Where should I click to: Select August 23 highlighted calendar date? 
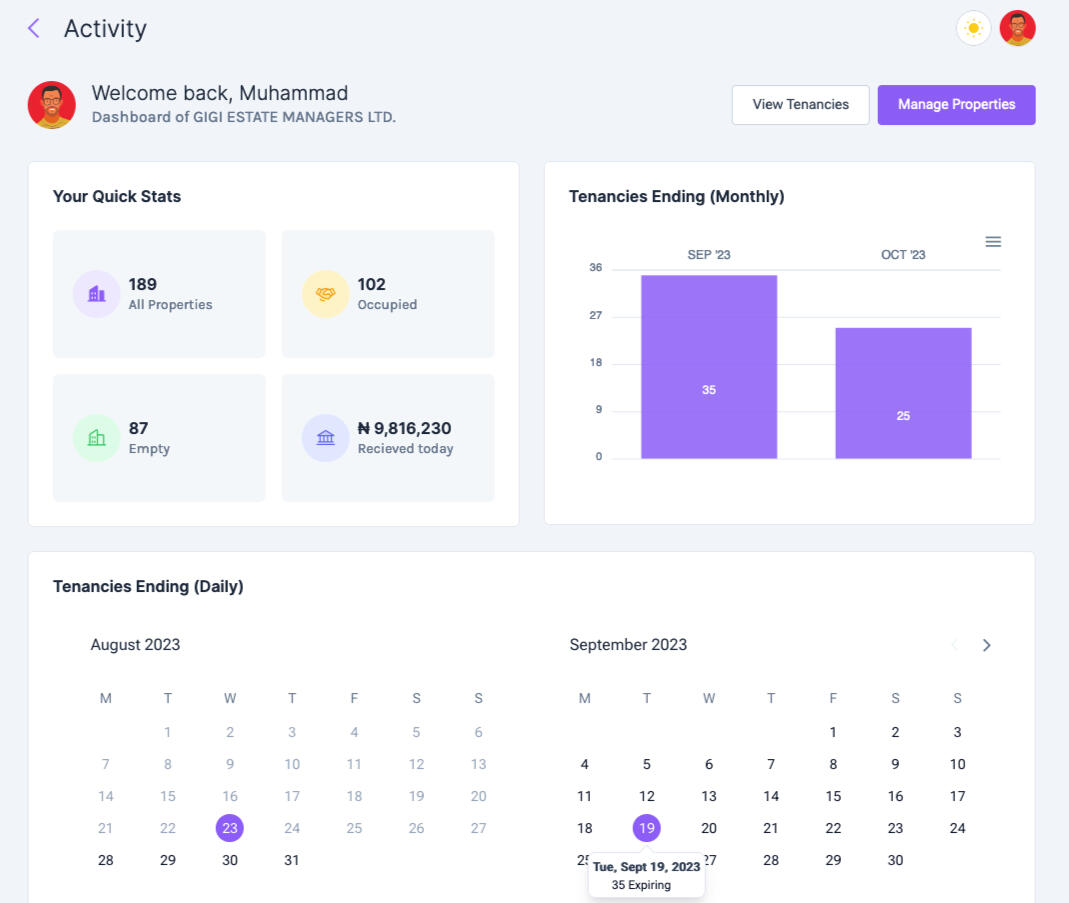tap(230, 828)
